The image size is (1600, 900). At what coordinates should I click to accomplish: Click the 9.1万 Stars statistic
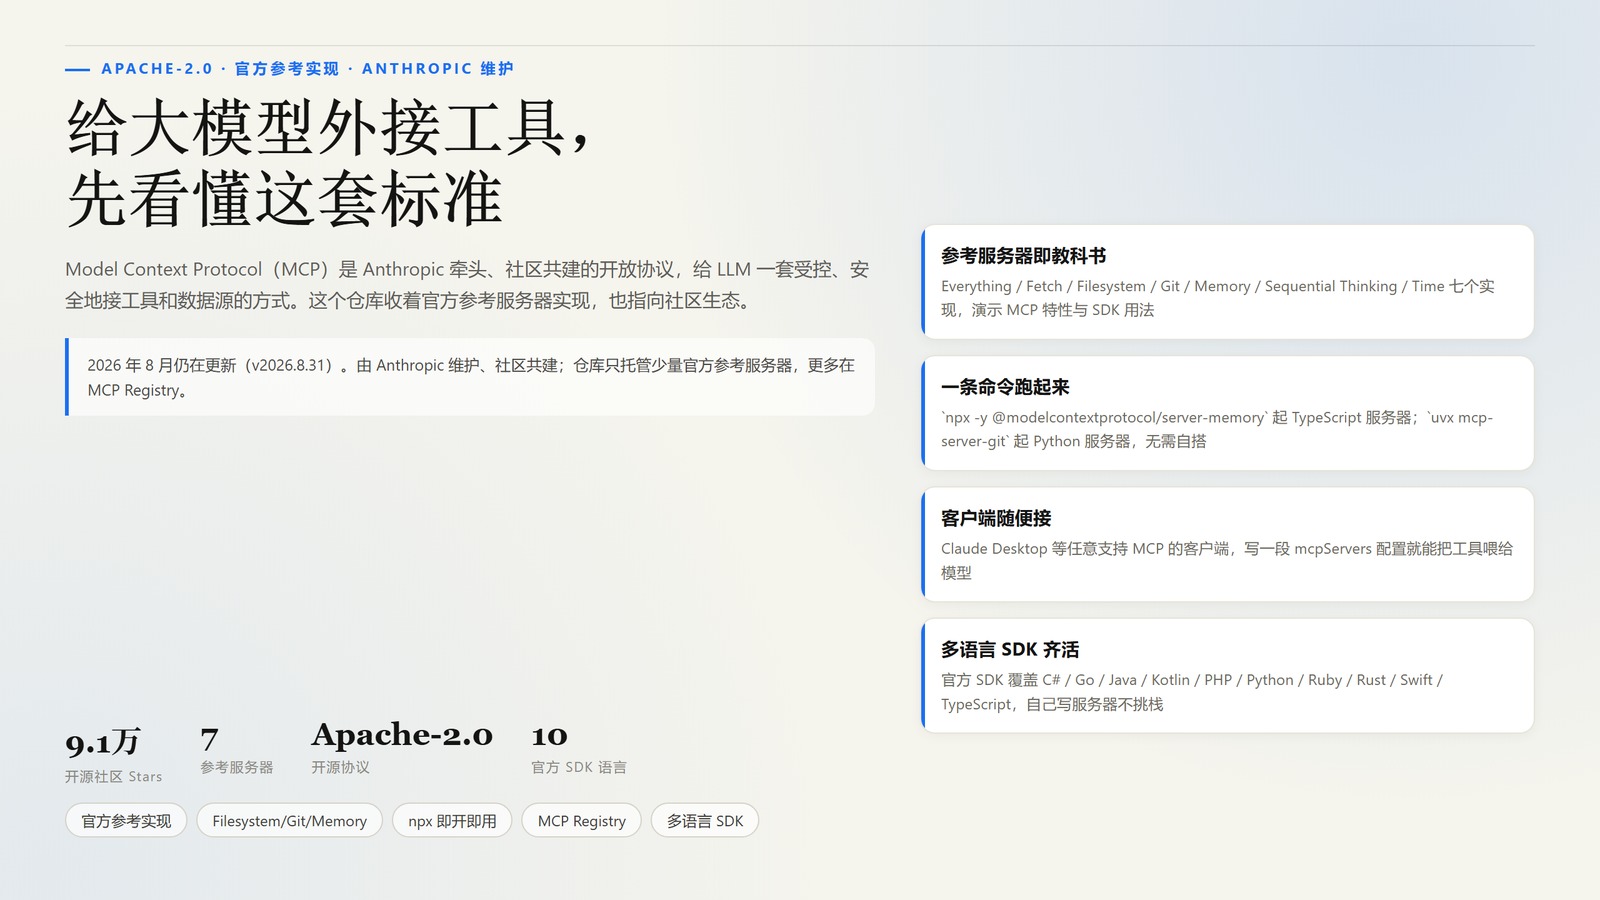(113, 755)
